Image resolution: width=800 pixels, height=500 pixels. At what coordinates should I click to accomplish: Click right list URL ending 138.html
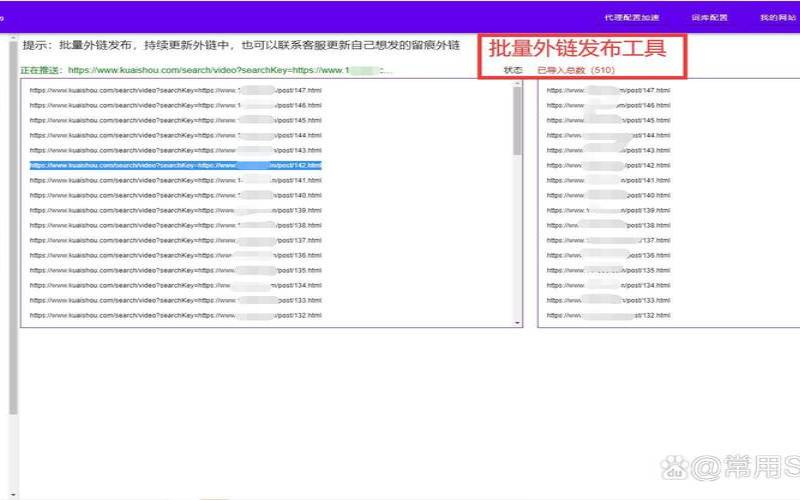point(609,226)
